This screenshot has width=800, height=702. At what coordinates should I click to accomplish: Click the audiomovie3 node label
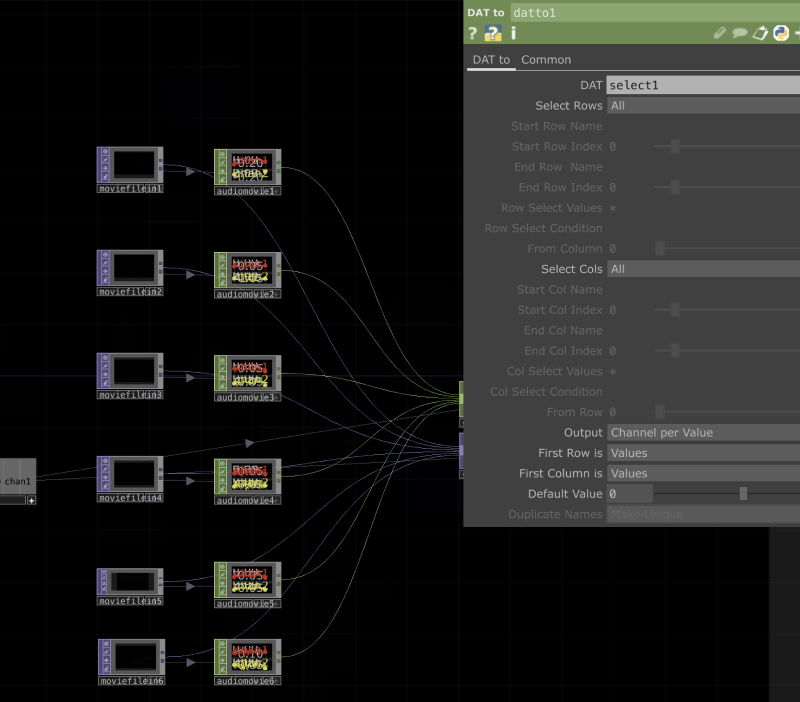point(247,396)
